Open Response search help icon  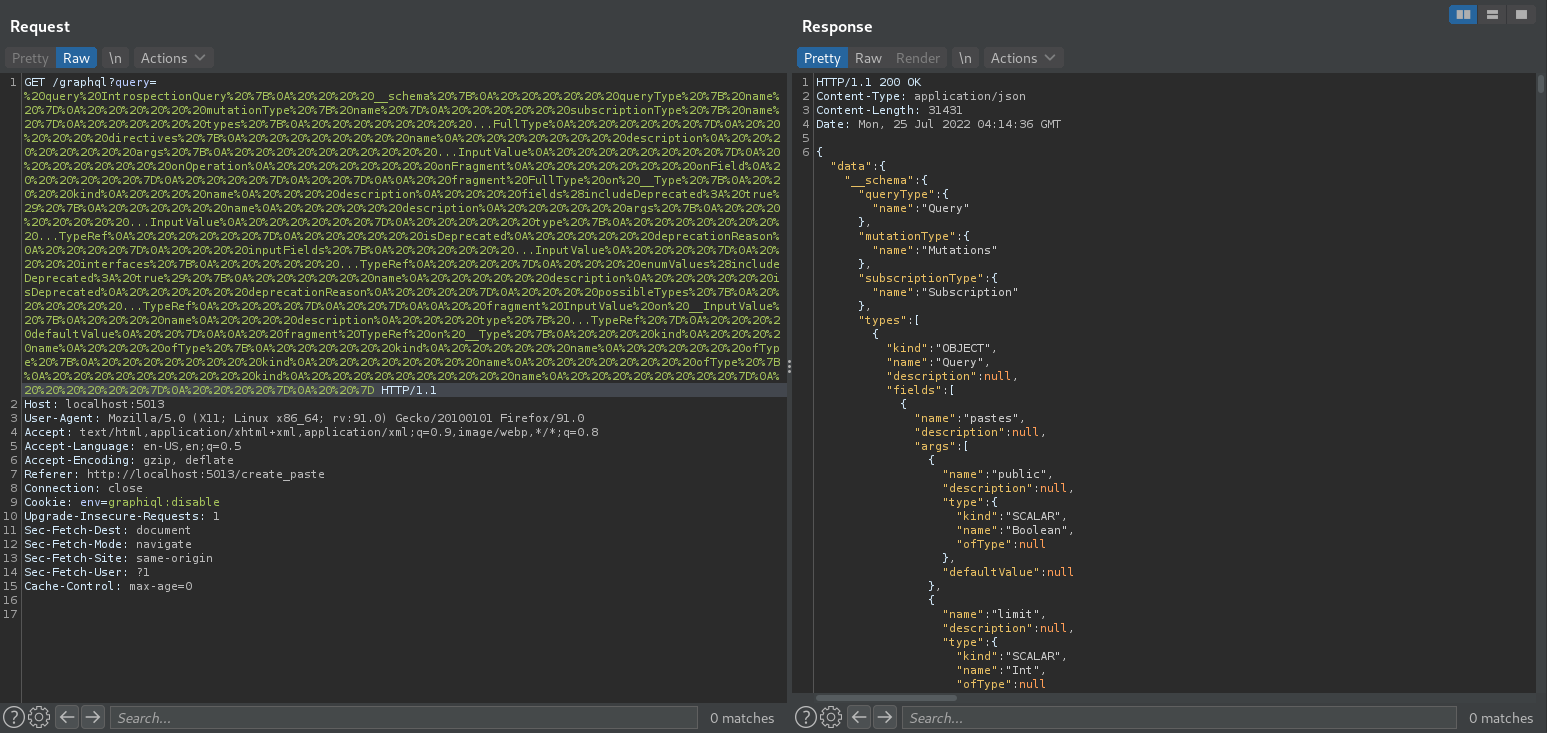point(806,717)
